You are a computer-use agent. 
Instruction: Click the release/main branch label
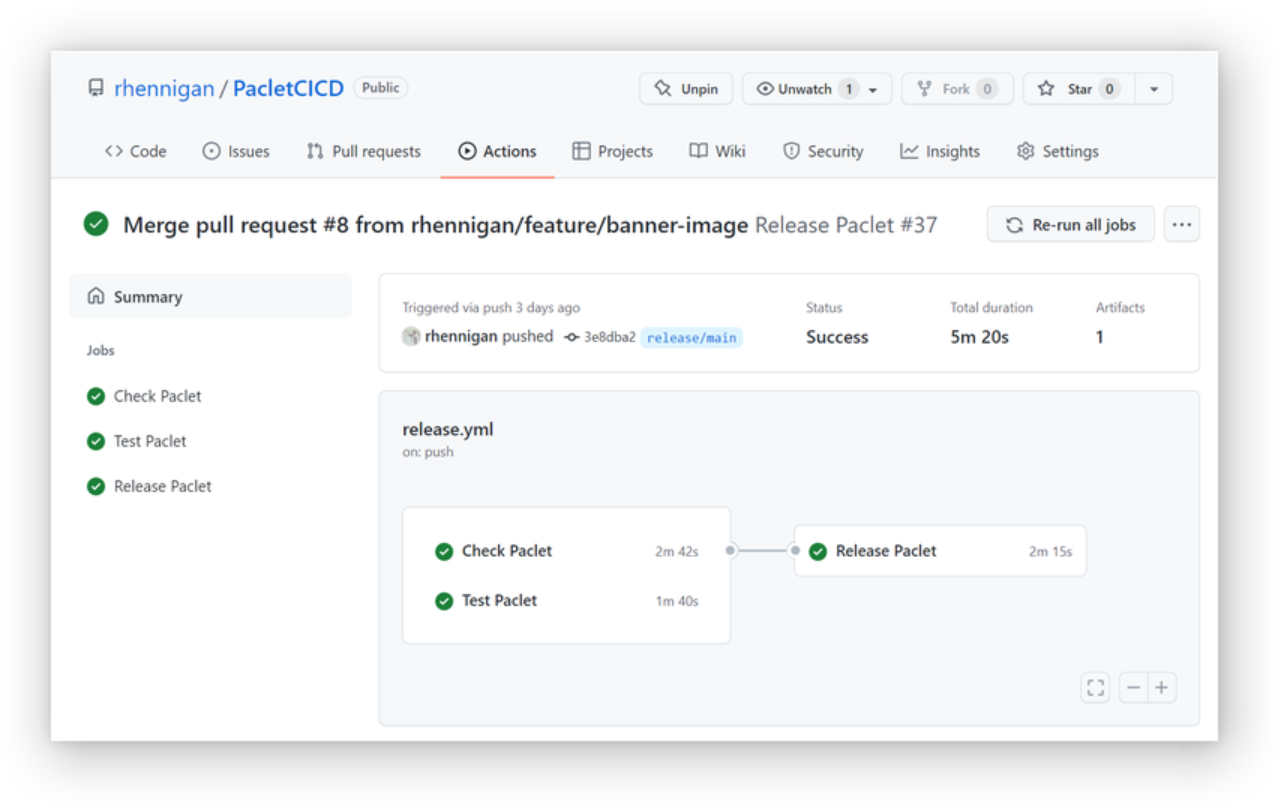(691, 337)
